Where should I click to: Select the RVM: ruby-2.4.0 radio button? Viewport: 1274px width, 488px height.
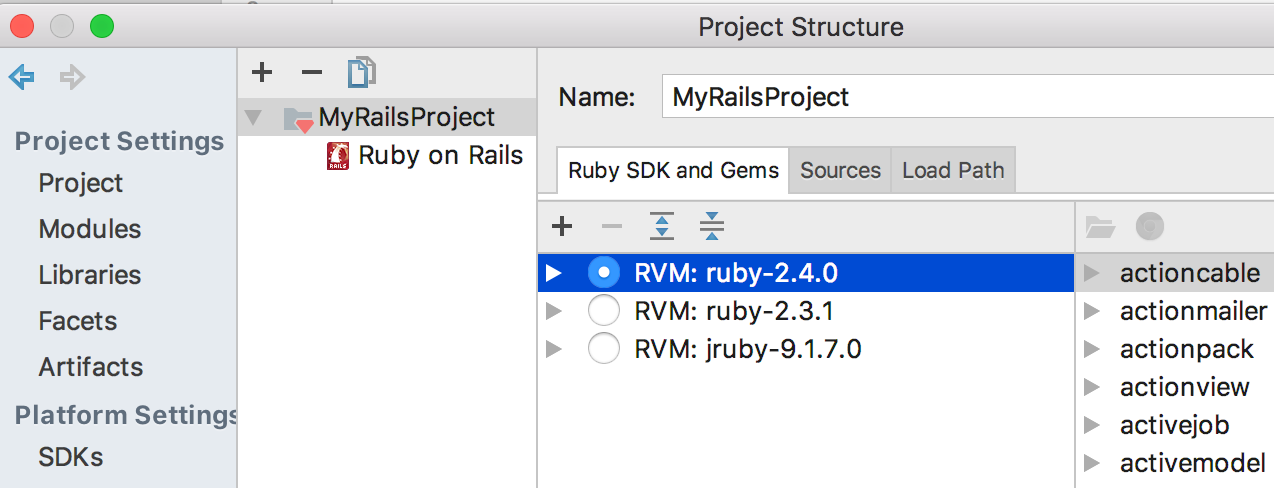click(x=604, y=272)
